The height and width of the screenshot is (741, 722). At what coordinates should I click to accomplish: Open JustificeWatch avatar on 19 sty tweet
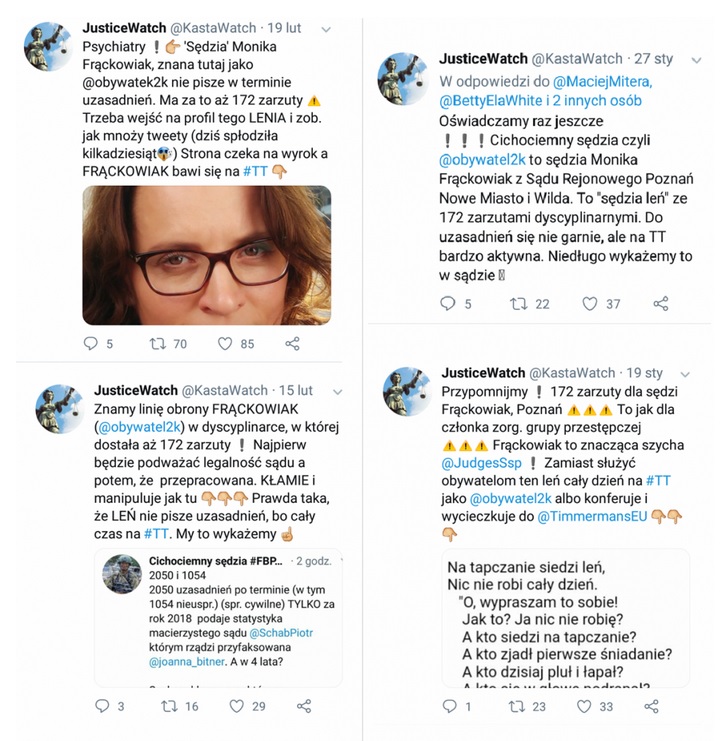tap(407, 391)
